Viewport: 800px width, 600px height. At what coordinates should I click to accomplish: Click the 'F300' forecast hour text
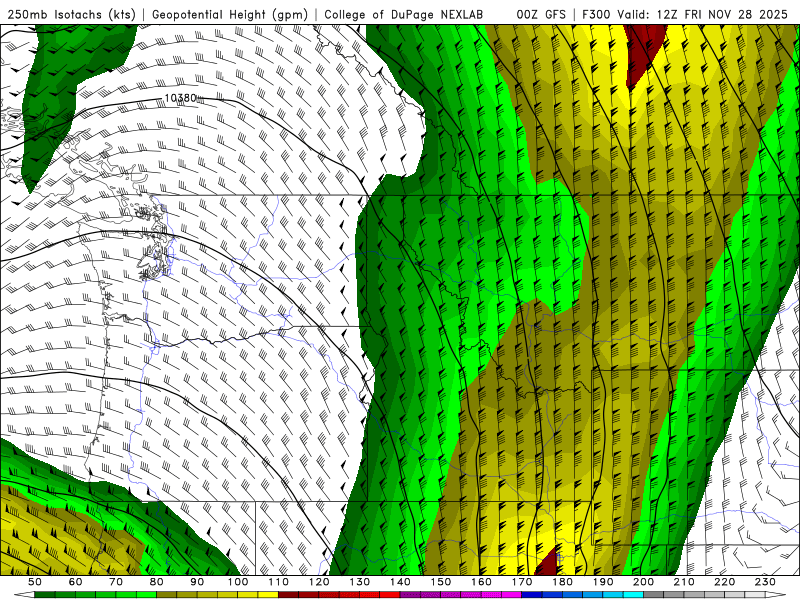coord(596,14)
